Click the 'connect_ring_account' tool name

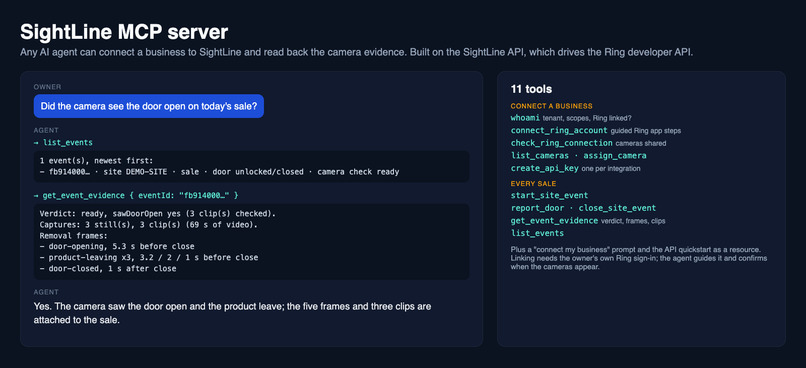coord(559,131)
